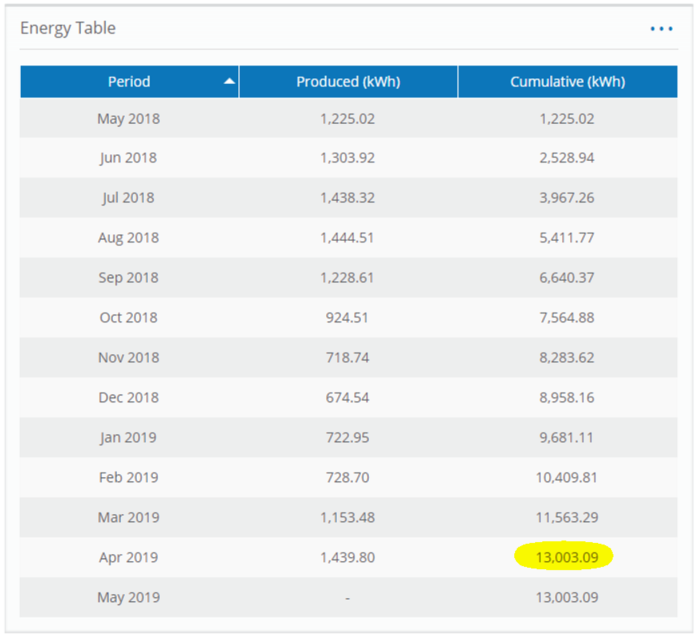Click Nov 2018 produced value 718.74
The image size is (700, 640).
(x=348, y=358)
